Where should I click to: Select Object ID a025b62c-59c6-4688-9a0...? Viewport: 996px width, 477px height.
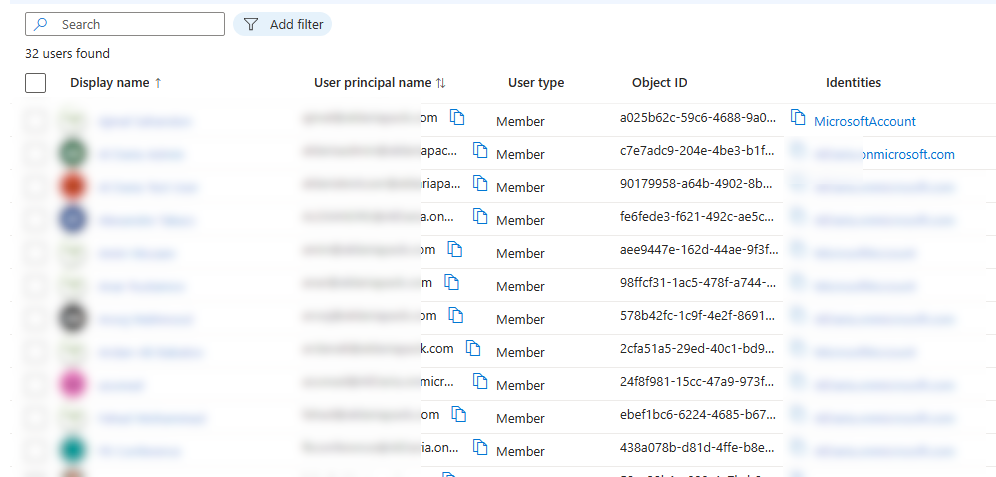(x=698, y=118)
